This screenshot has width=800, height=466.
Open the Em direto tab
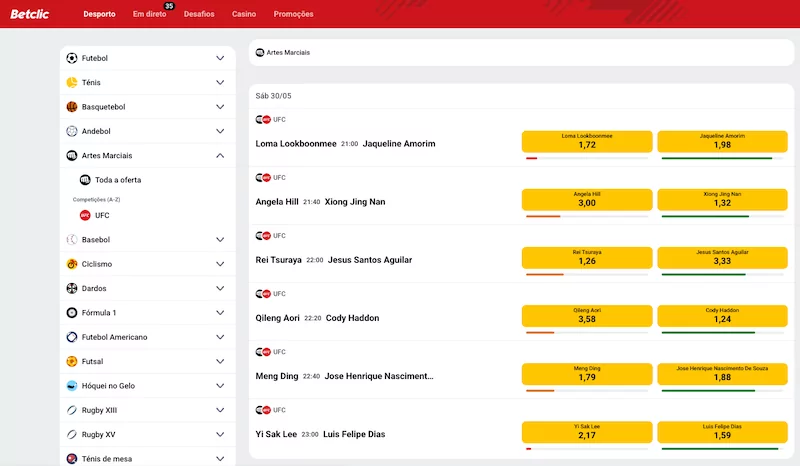[x=149, y=14]
